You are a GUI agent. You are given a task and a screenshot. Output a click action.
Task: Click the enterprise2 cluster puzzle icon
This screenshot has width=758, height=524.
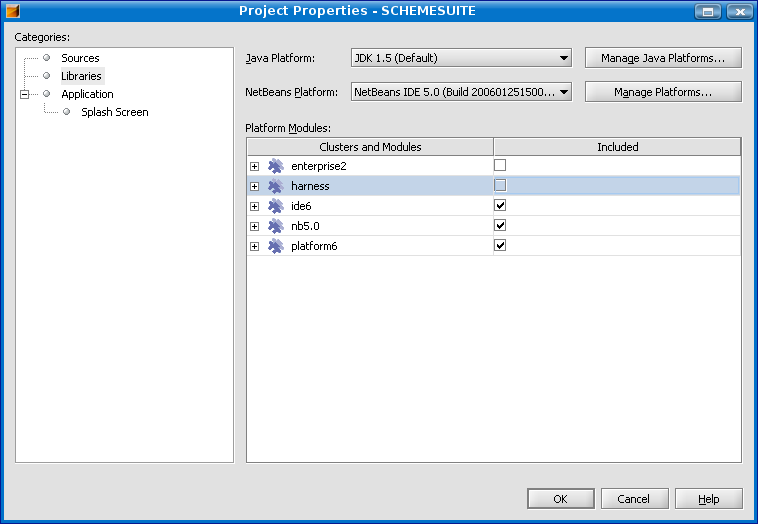[x=276, y=166]
